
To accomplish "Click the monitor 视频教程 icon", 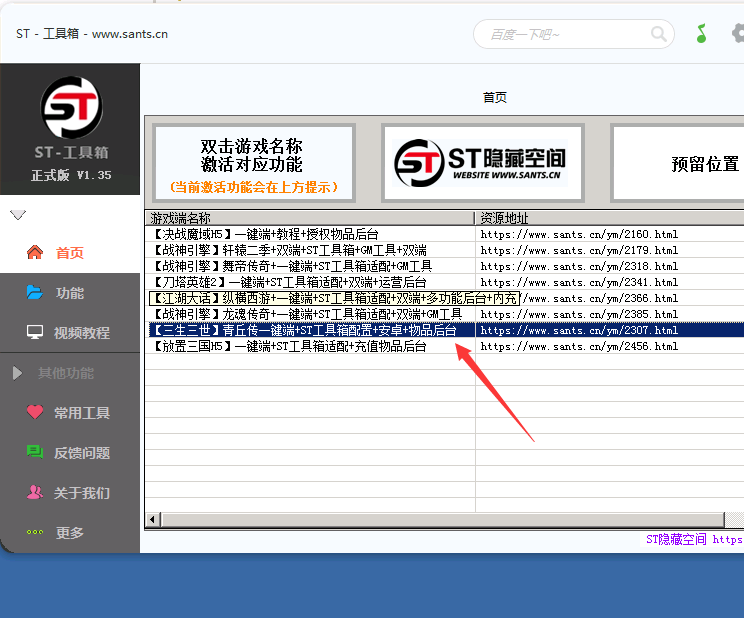I will [x=35, y=332].
